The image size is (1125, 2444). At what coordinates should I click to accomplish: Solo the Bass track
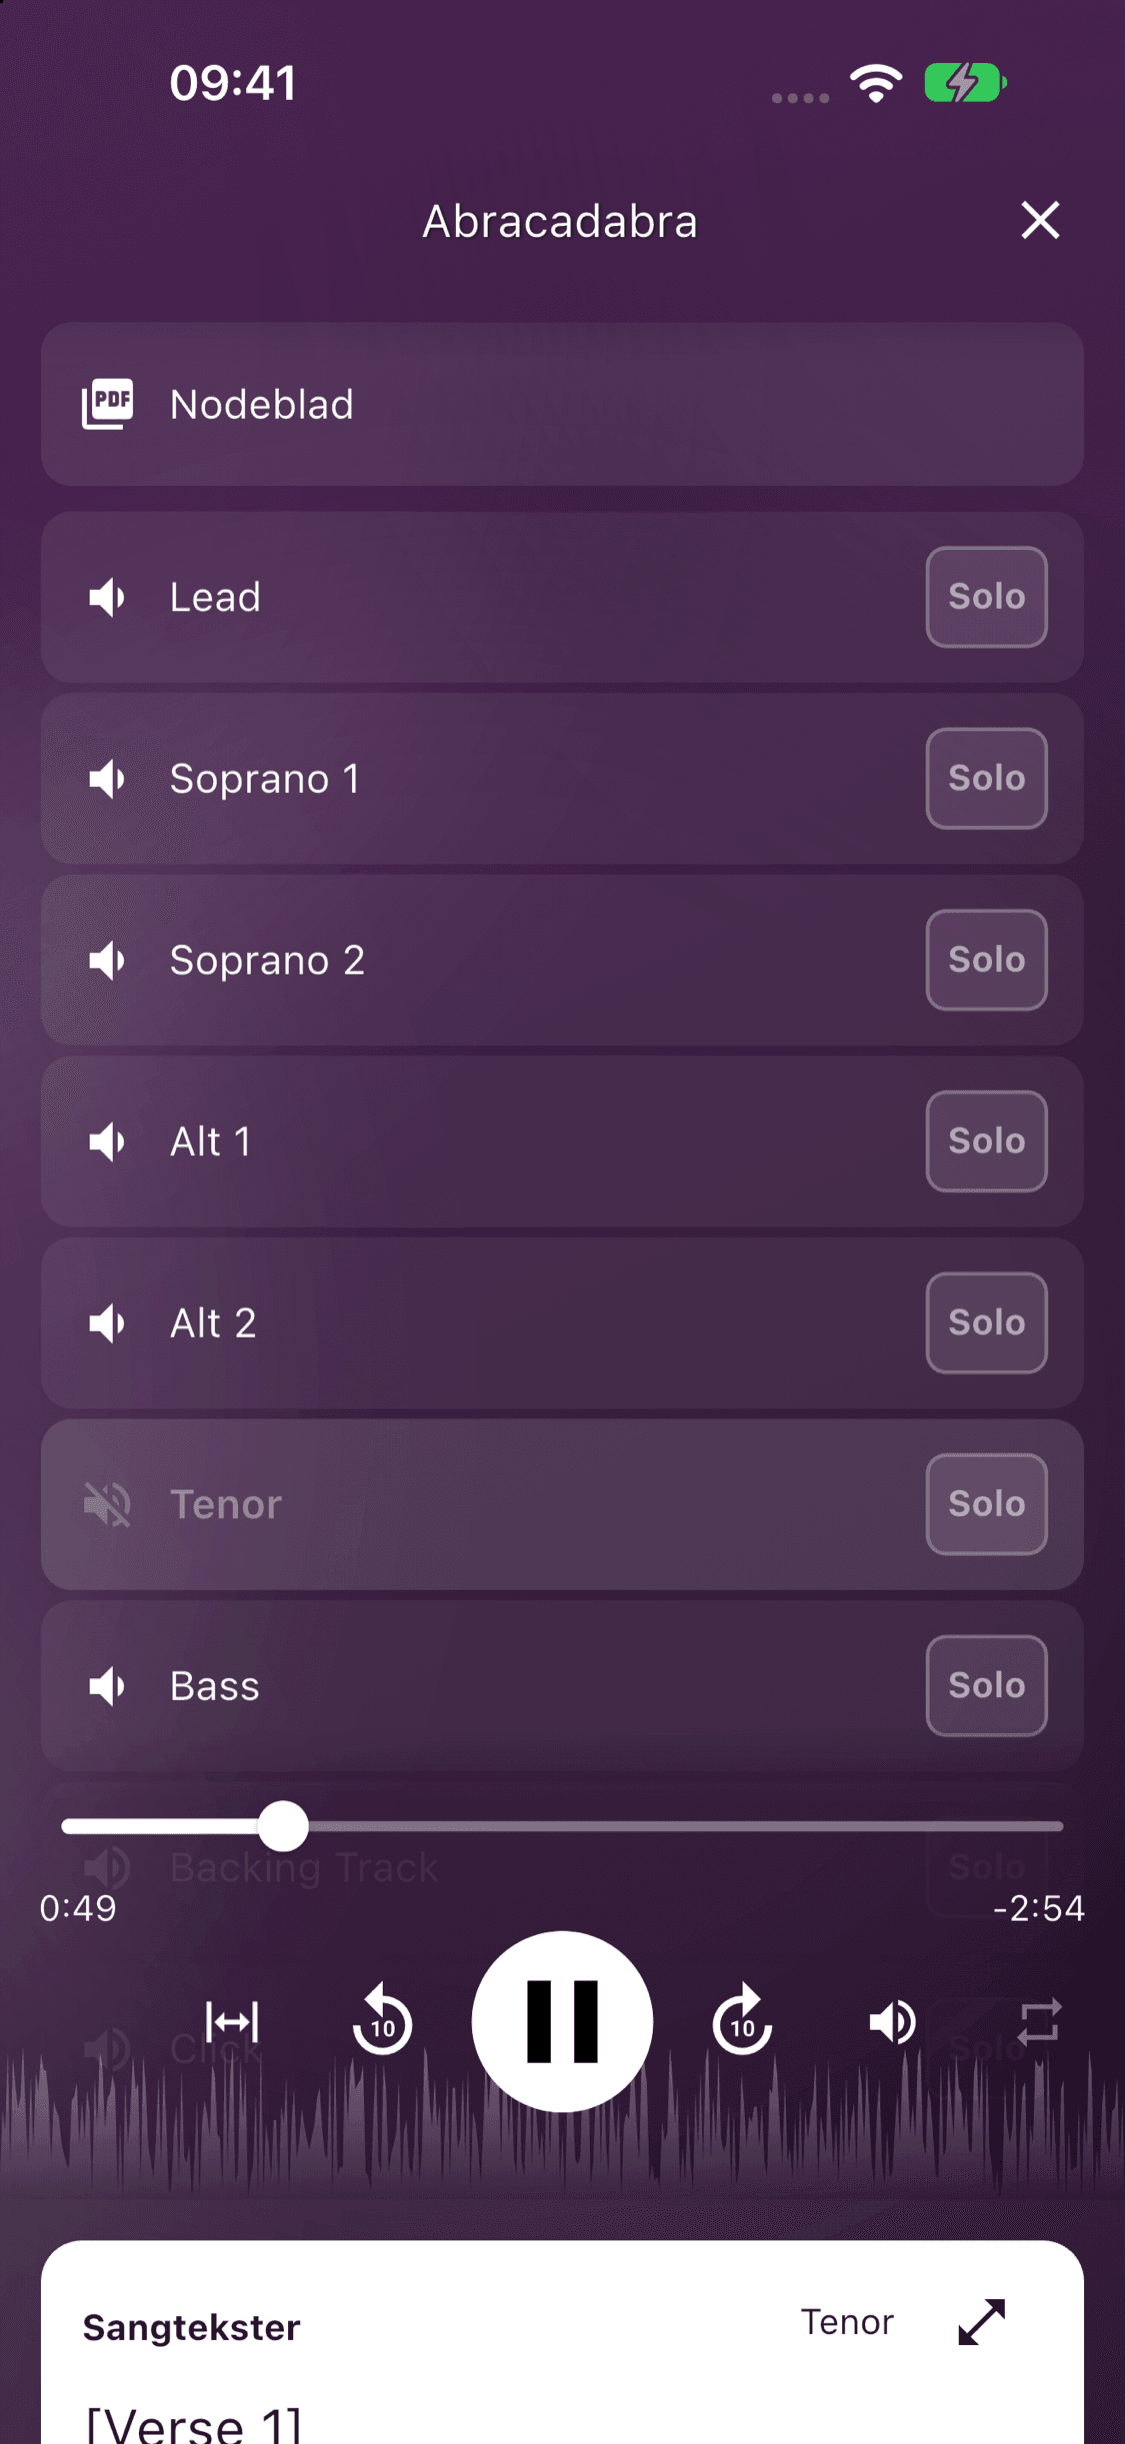[x=986, y=1686]
